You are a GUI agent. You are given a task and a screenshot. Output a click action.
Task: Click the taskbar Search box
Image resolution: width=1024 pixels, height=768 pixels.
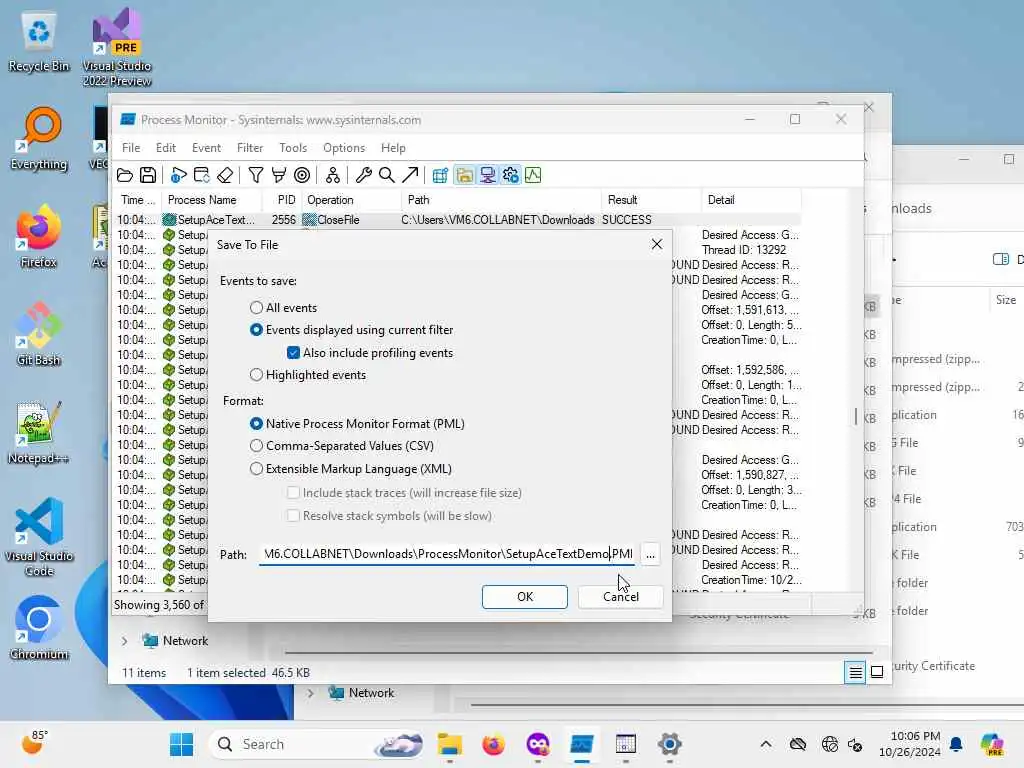(x=317, y=744)
